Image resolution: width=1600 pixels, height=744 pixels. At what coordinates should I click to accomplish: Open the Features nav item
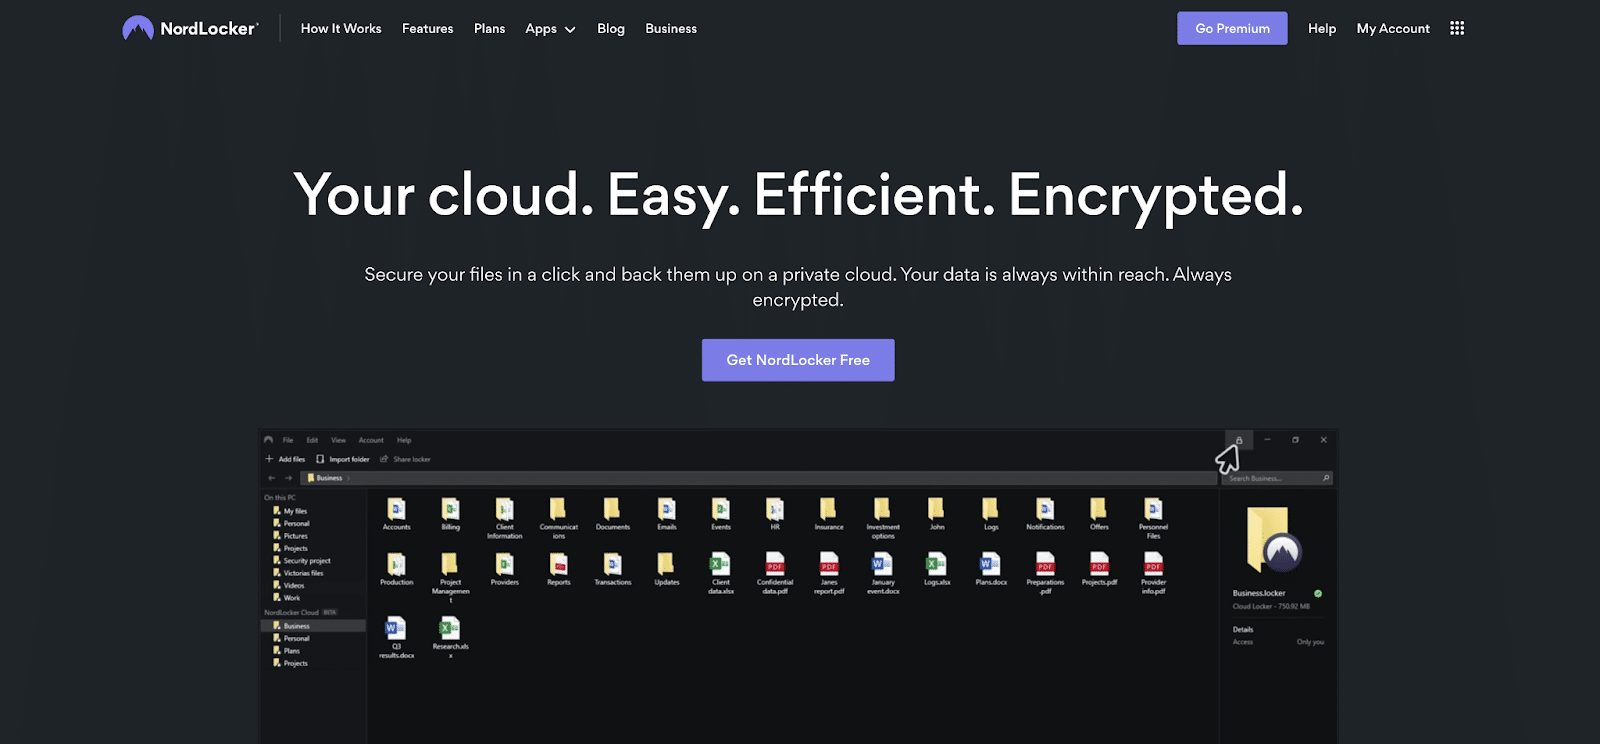click(x=427, y=29)
